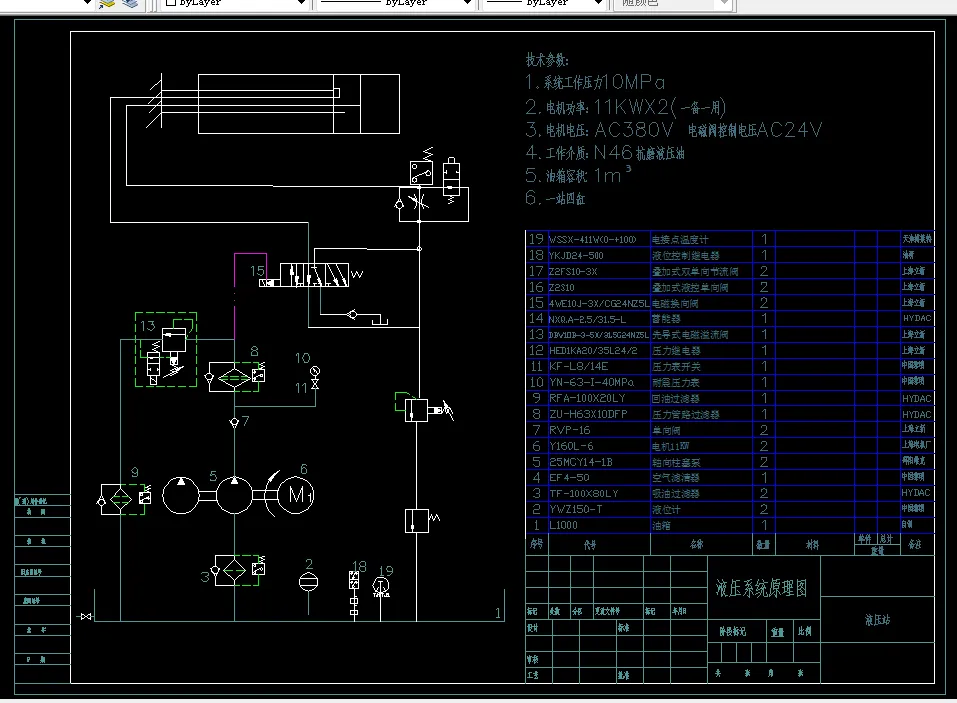Click the '液压系统原理图' title block text
The height and width of the screenshot is (703, 957).
(761, 588)
